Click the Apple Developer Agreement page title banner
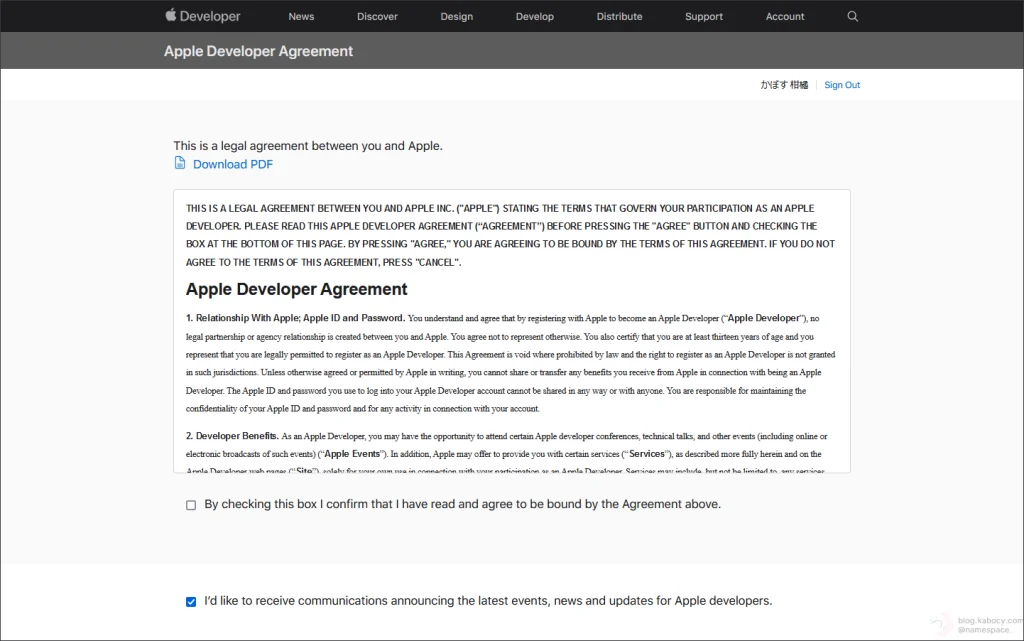The width and height of the screenshot is (1024, 641). point(258,51)
